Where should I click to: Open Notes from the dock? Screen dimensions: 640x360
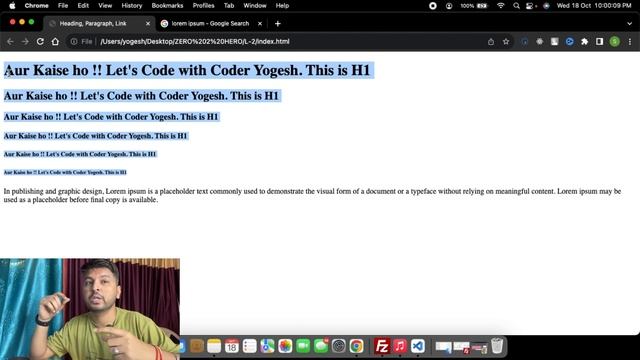pyautogui.click(x=214, y=346)
